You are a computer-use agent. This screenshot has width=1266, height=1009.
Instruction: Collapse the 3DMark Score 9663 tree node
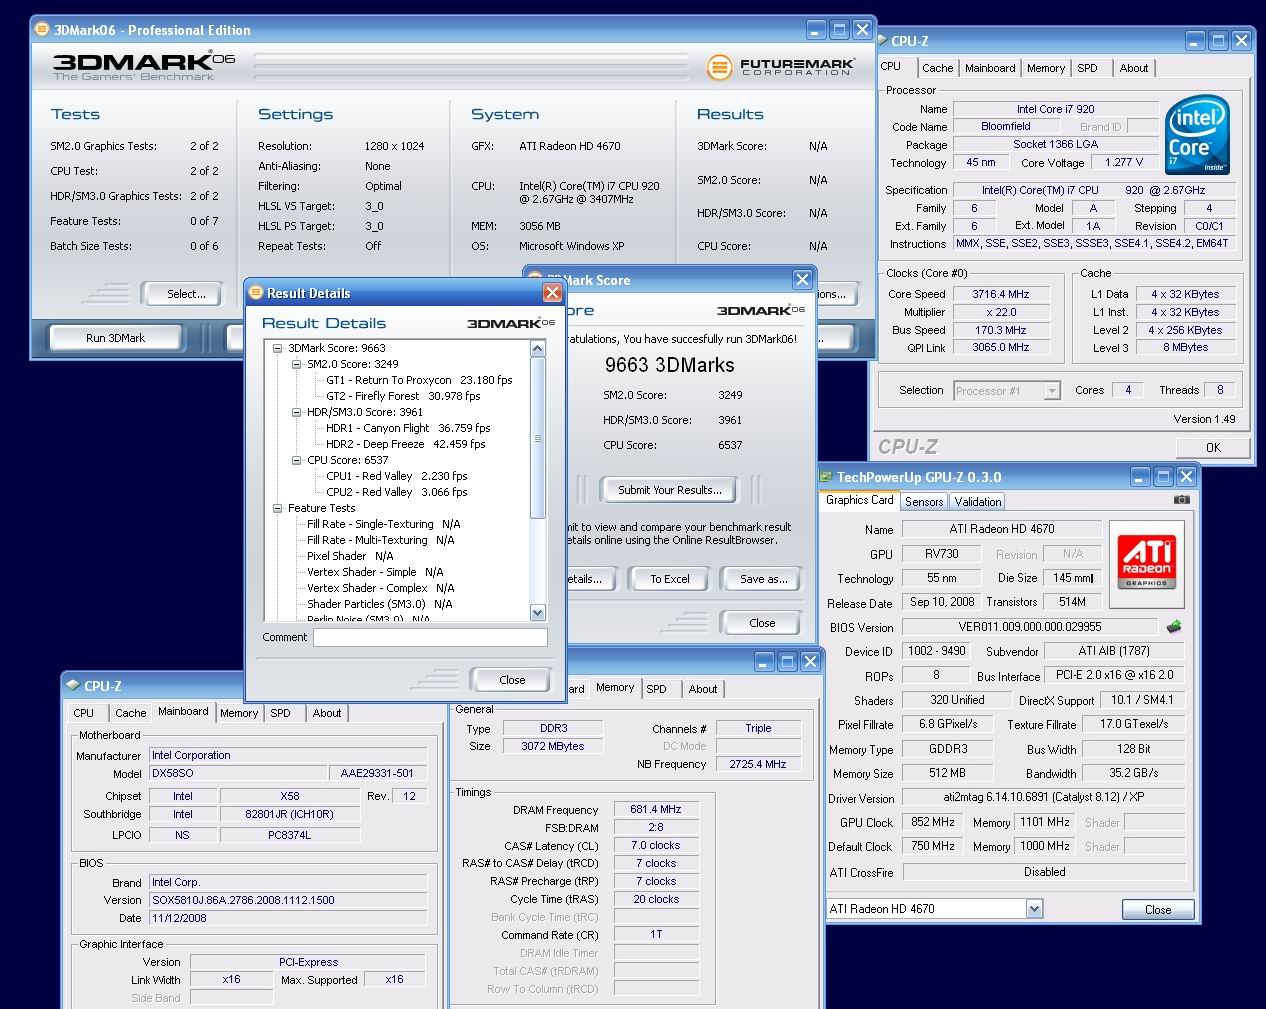coord(278,348)
